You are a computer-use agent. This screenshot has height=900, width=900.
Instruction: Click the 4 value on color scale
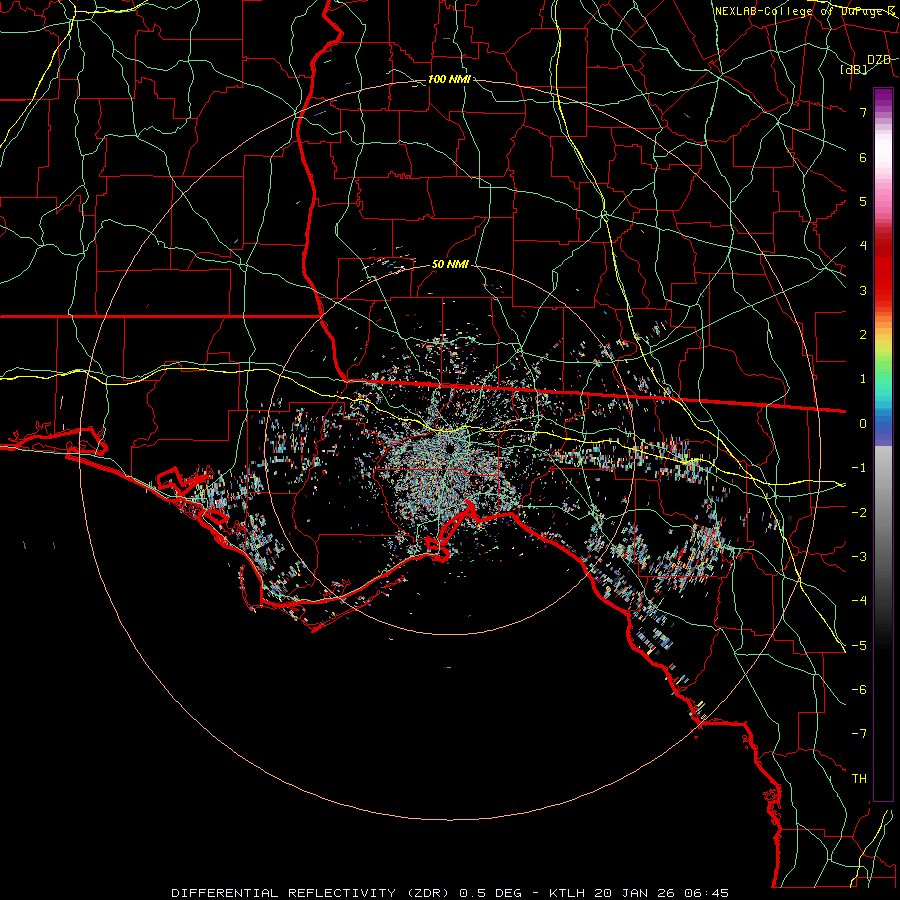(863, 246)
